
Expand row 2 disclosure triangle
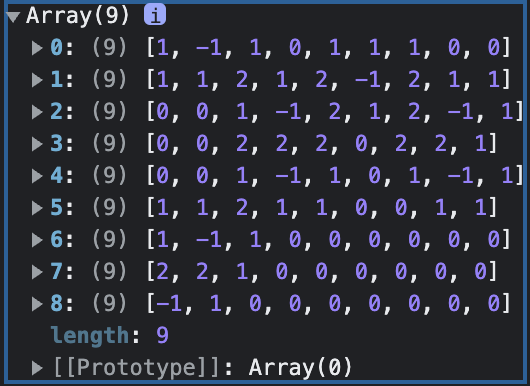click(37, 112)
